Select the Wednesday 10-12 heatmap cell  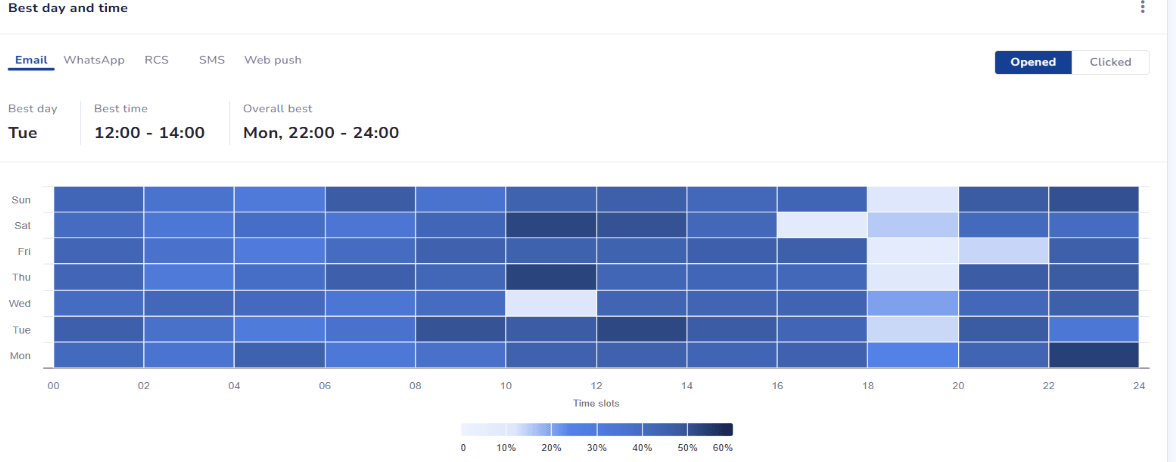coord(551,303)
